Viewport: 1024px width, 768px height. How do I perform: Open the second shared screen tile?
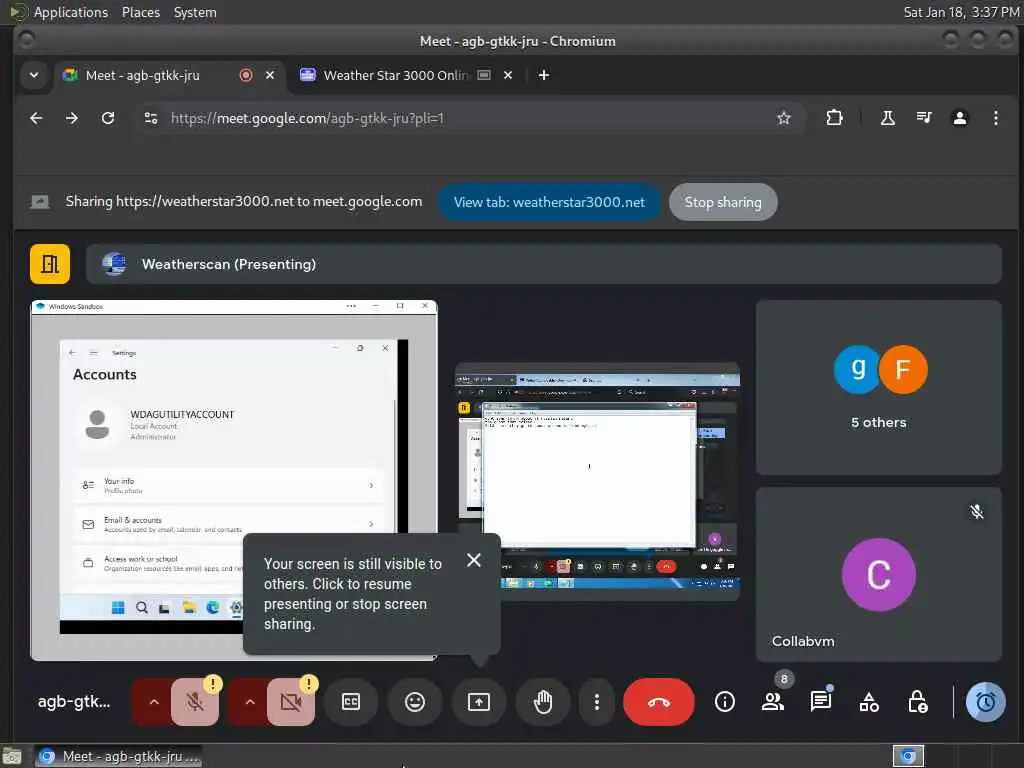[x=597, y=481]
